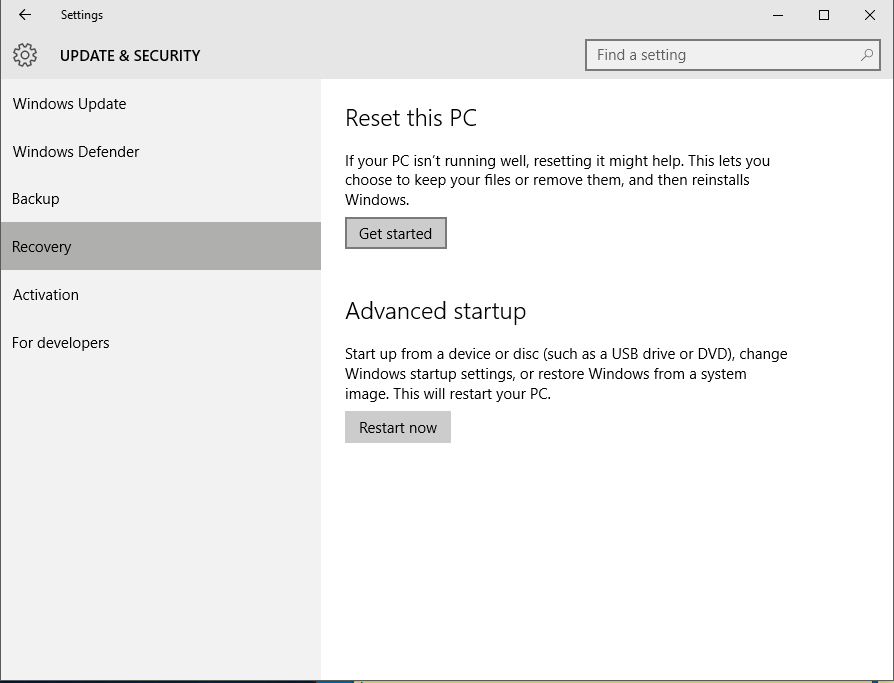Screen dimensions: 894x683
Task: Click Get started under Reset this PC
Action: click(396, 233)
